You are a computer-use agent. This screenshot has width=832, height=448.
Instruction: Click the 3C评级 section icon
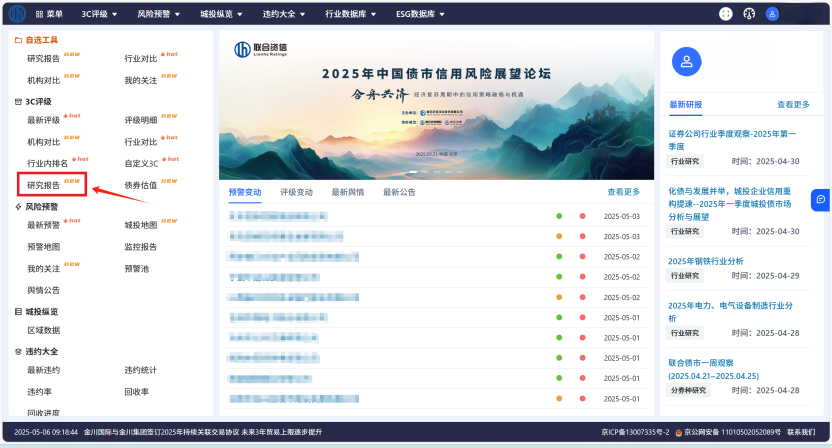pos(18,101)
